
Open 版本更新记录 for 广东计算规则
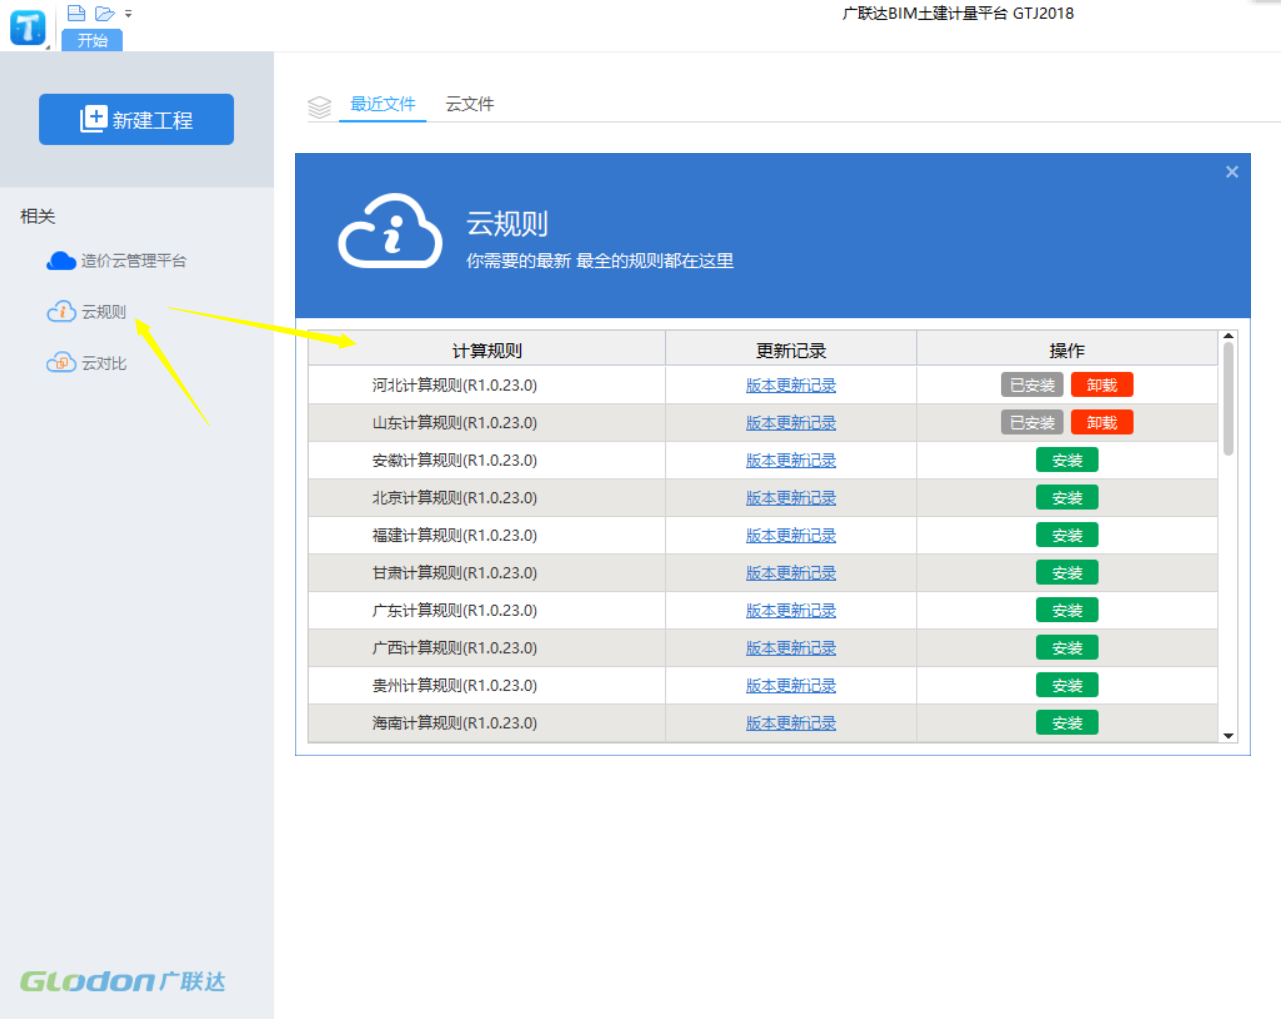point(791,610)
